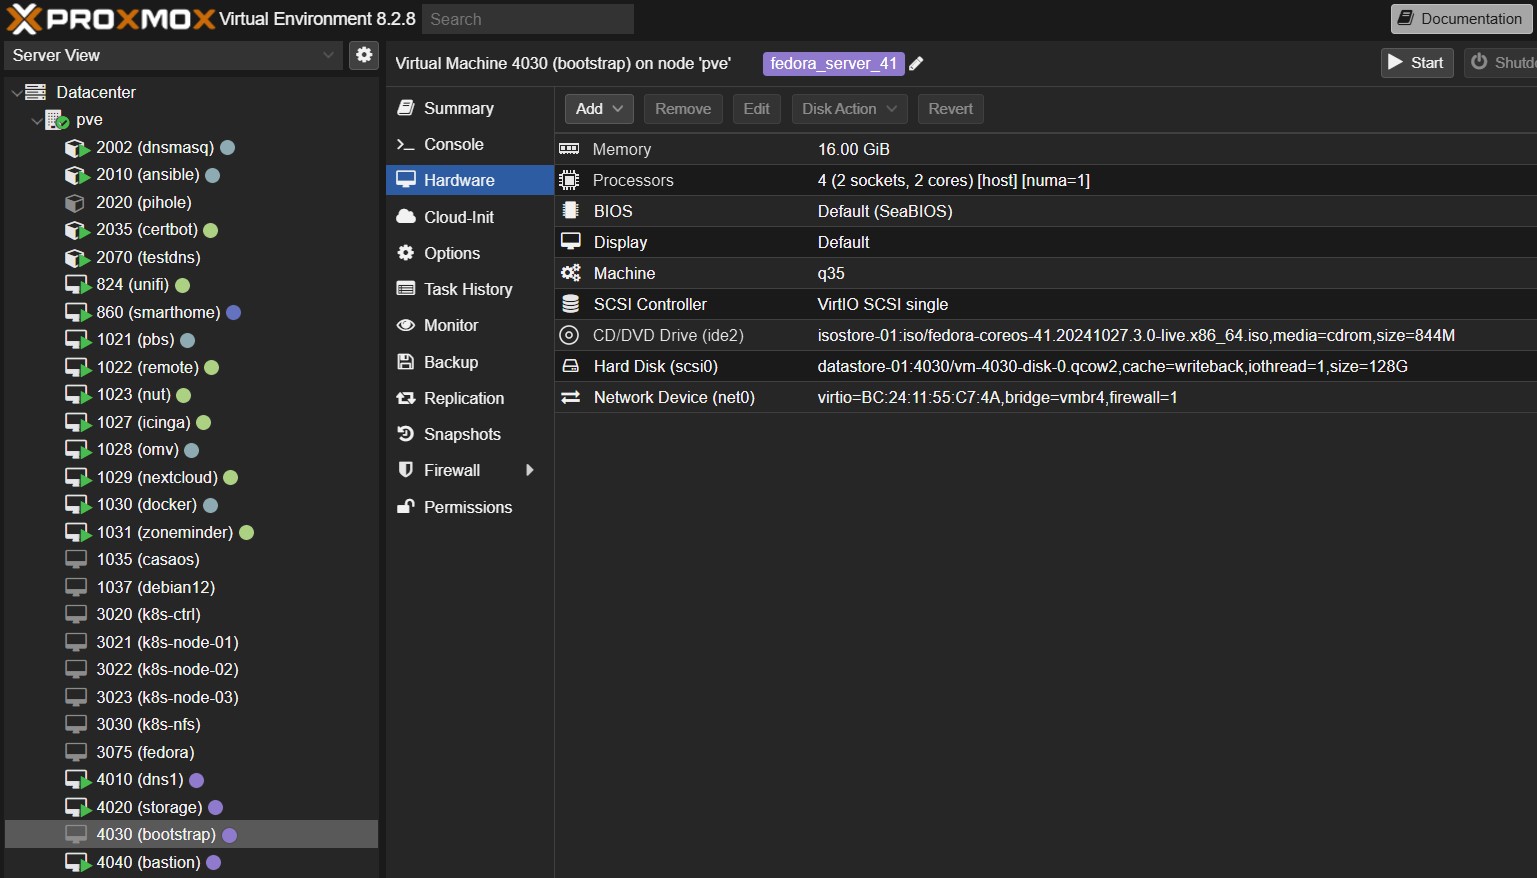Collapse the pve node in tree
The height and width of the screenshot is (878, 1537).
(37, 120)
